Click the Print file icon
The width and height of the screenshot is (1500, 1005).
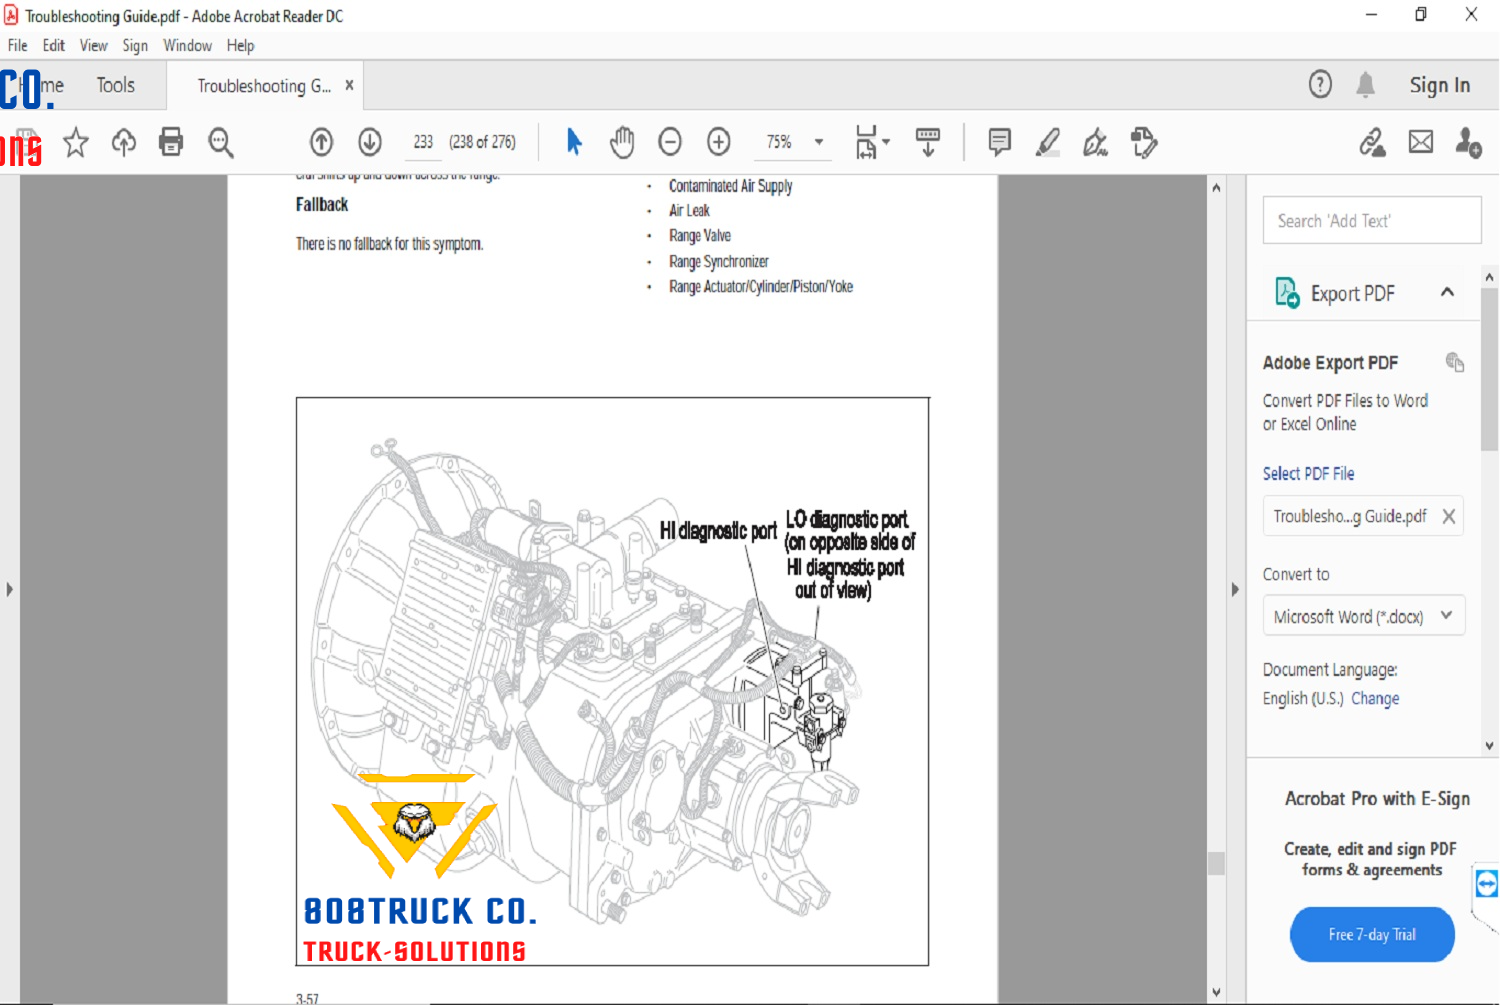[171, 142]
